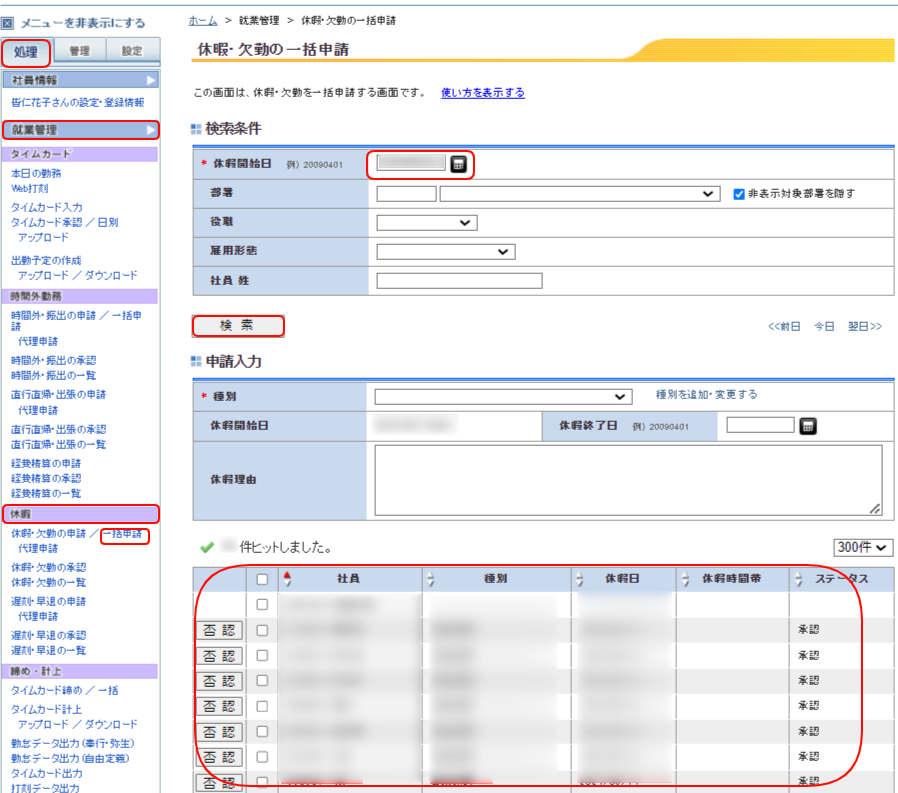Sort table by 社員 column arrows
898x793 pixels.
(x=287, y=579)
